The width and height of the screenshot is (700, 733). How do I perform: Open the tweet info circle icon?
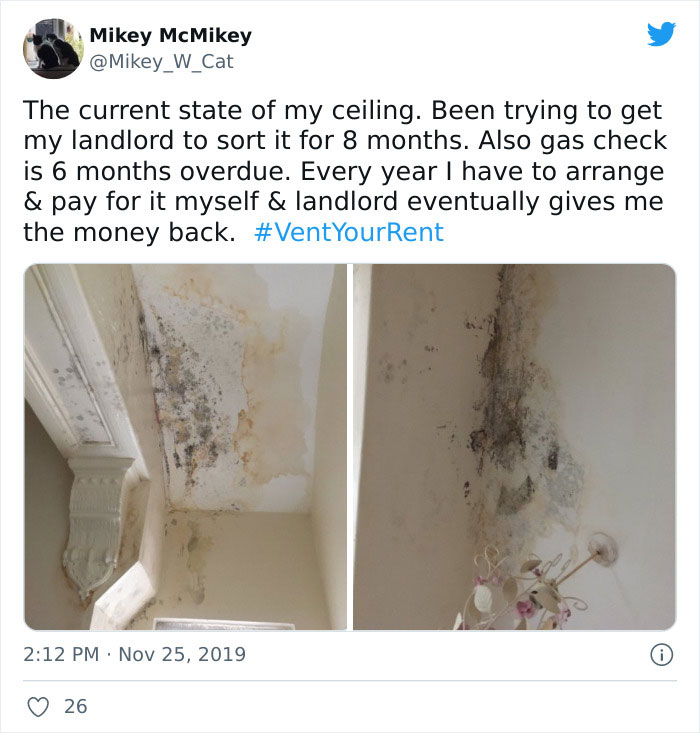point(662,654)
